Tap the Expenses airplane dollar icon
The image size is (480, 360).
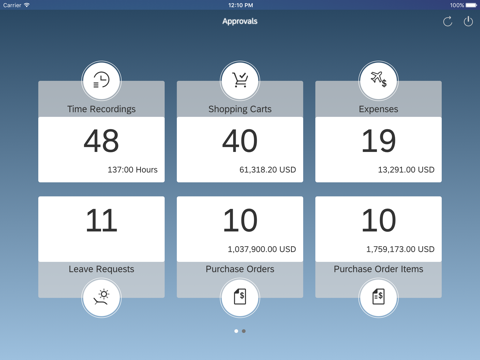[x=378, y=80]
